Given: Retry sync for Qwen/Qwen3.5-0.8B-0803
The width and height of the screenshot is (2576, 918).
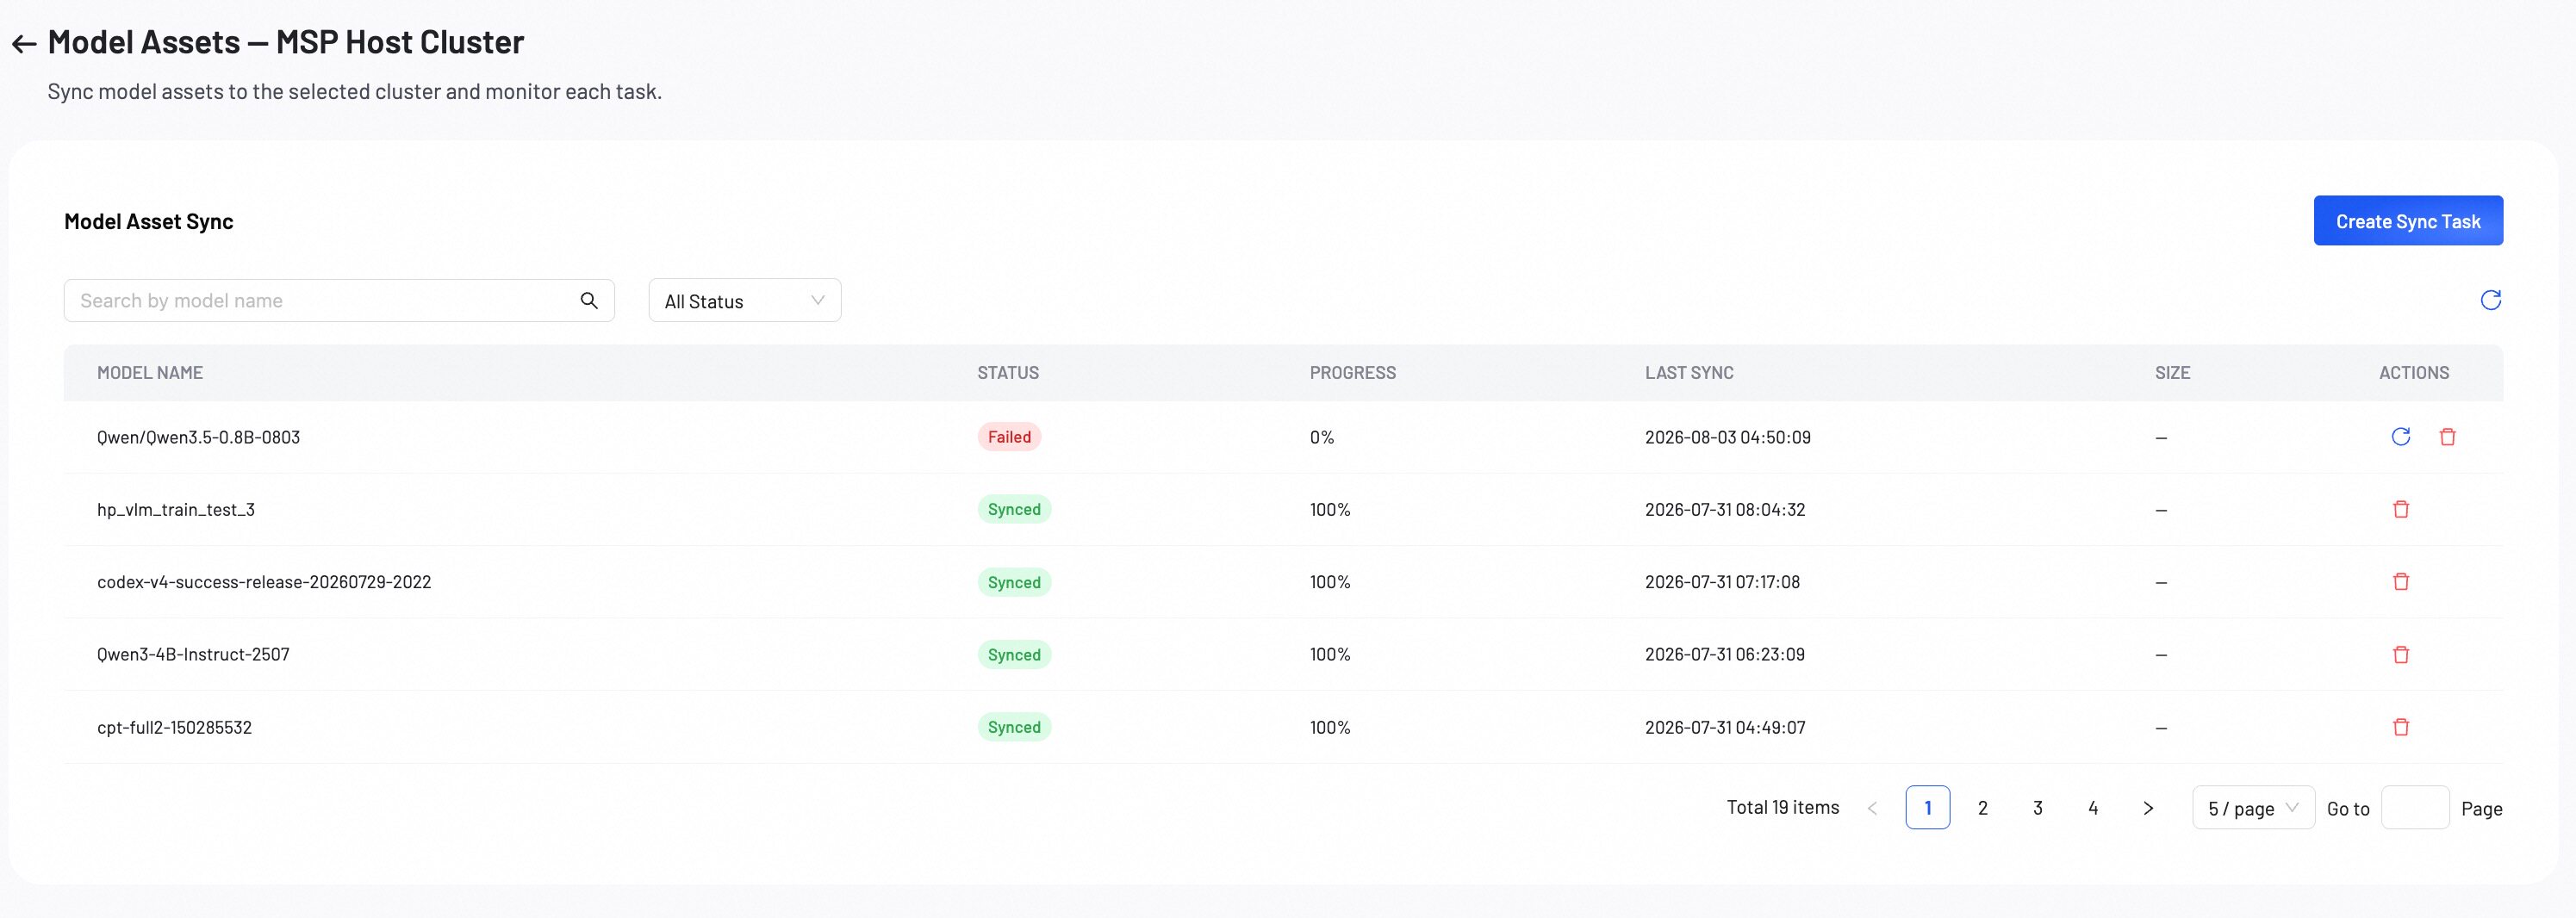Looking at the screenshot, I should pyautogui.click(x=2400, y=437).
